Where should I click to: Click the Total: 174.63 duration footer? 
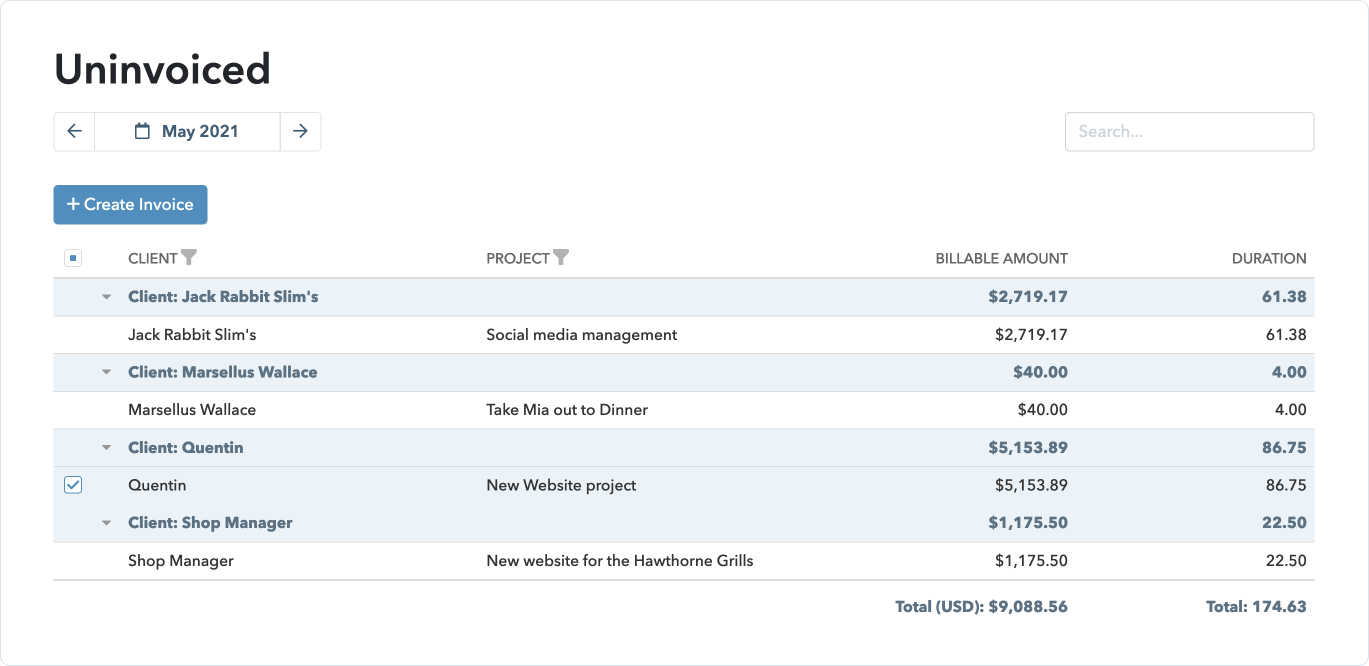pyautogui.click(x=1256, y=606)
